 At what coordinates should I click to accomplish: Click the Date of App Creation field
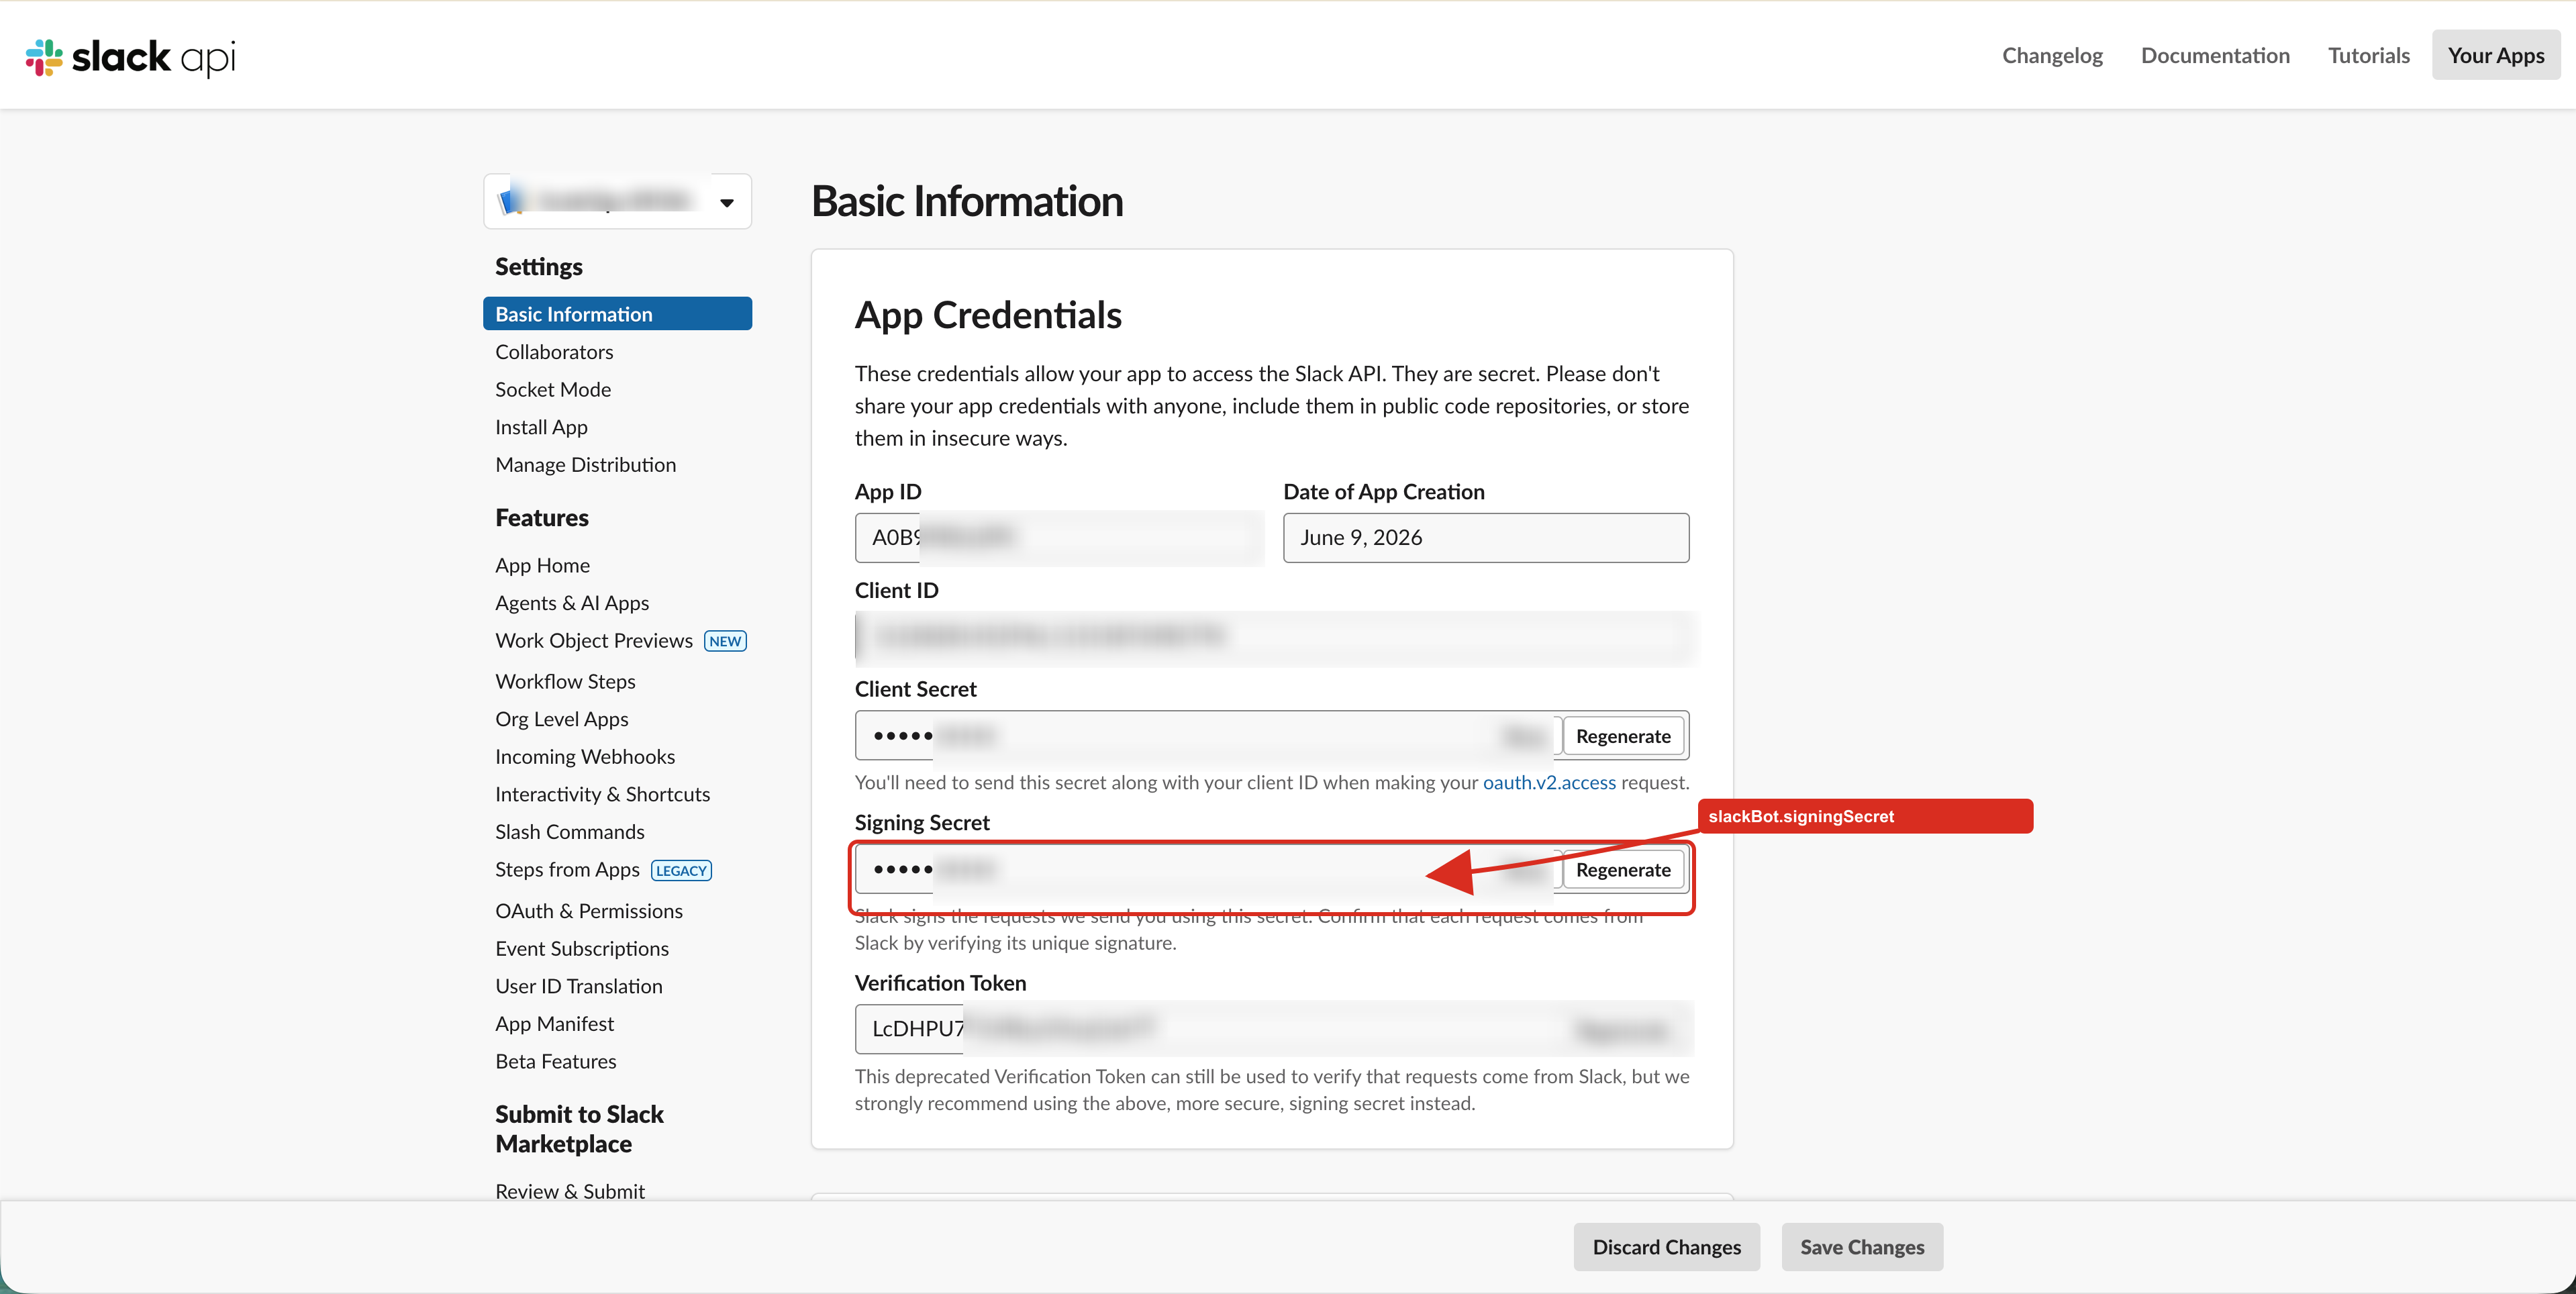click(1486, 538)
